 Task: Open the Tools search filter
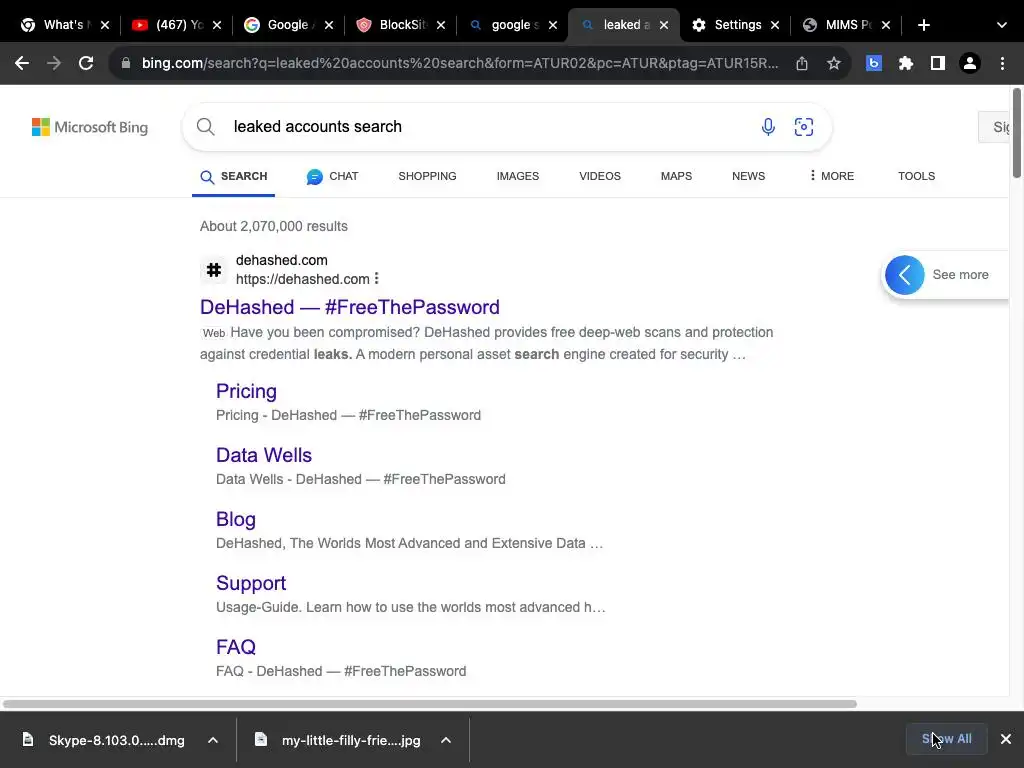[x=916, y=176]
